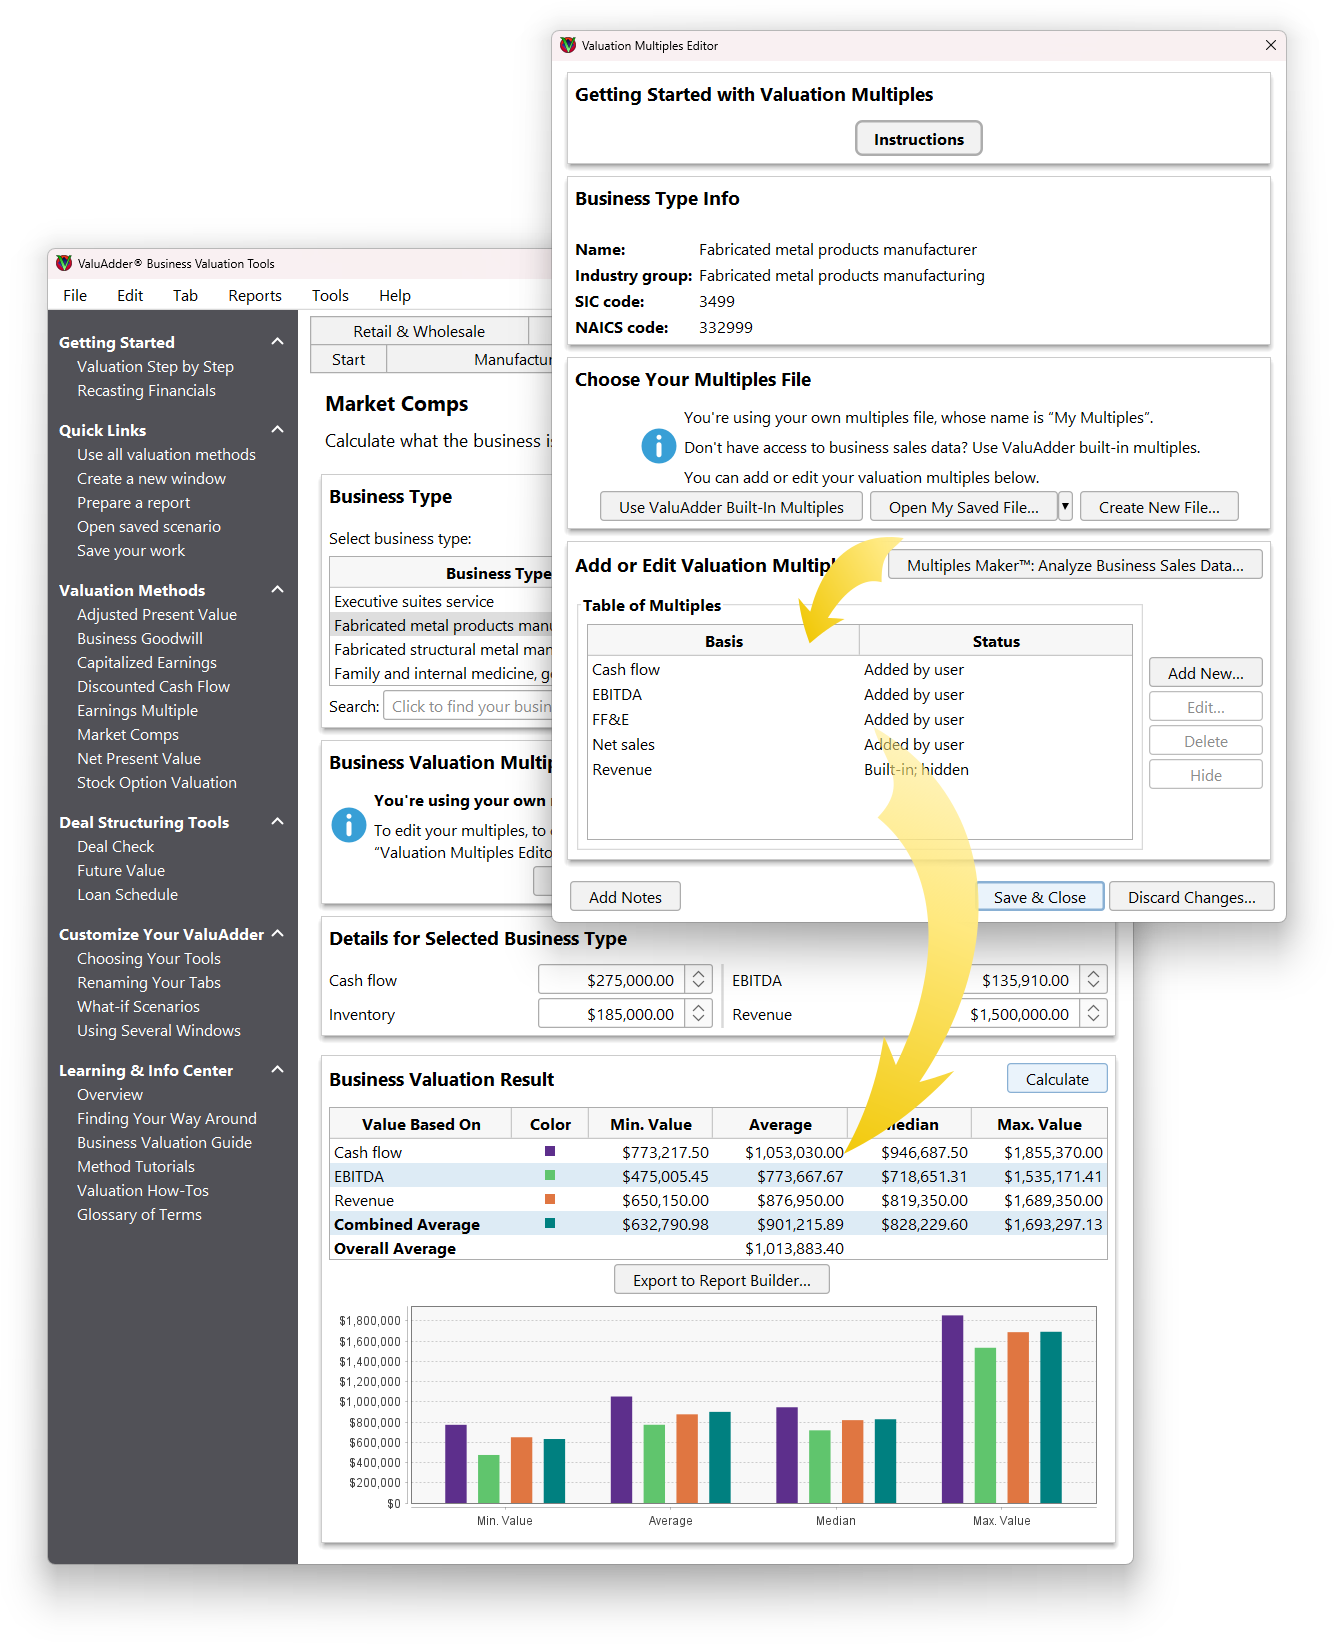This screenshot has height=1644, width=1334.
Task: Switch to the Start tab
Action: tap(348, 359)
